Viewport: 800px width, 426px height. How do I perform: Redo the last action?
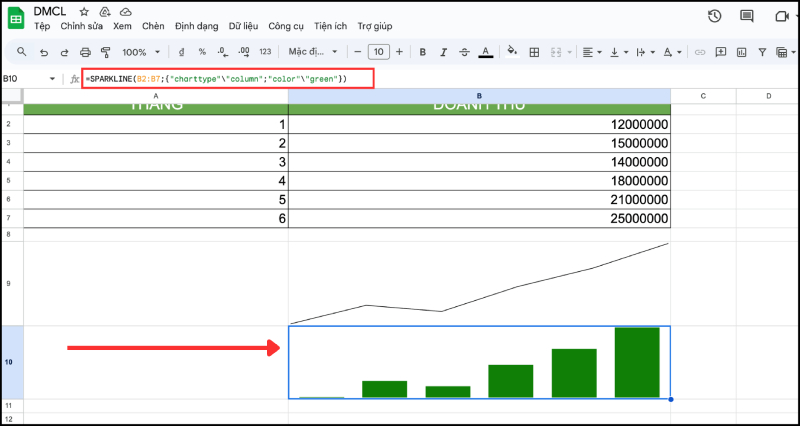tap(64, 52)
